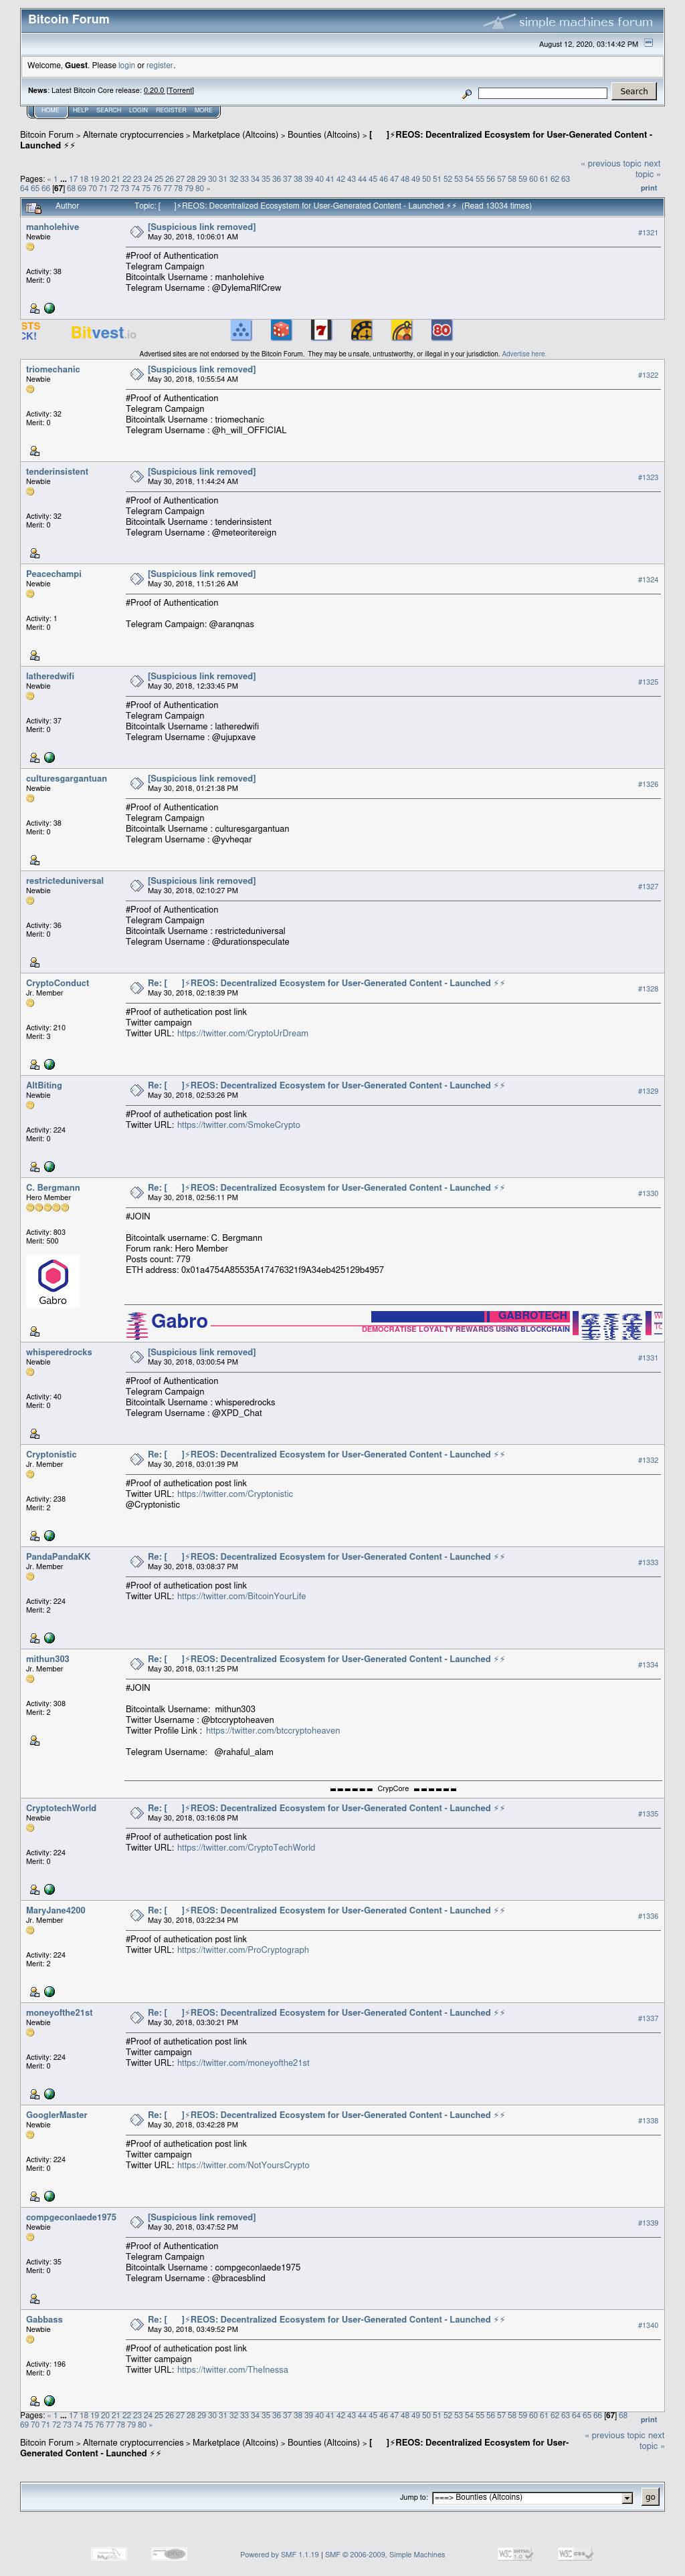This screenshot has width=685, height=2576.
Task: Open manholehive's website globe icon
Action: 50,308
